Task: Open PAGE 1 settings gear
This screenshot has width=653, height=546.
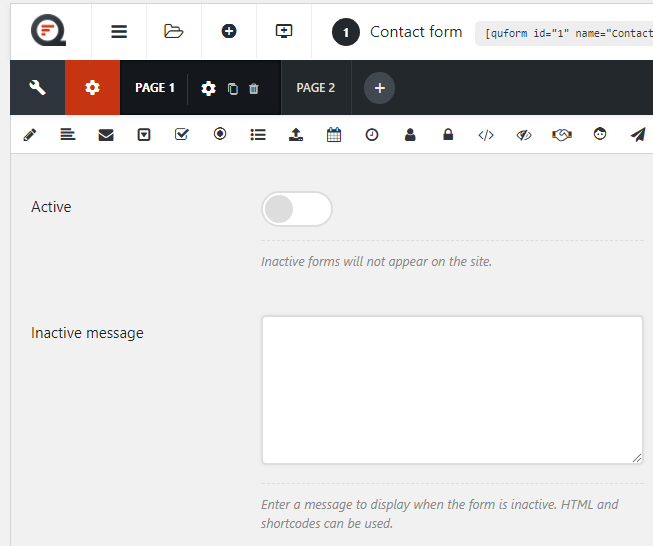Action: [209, 88]
